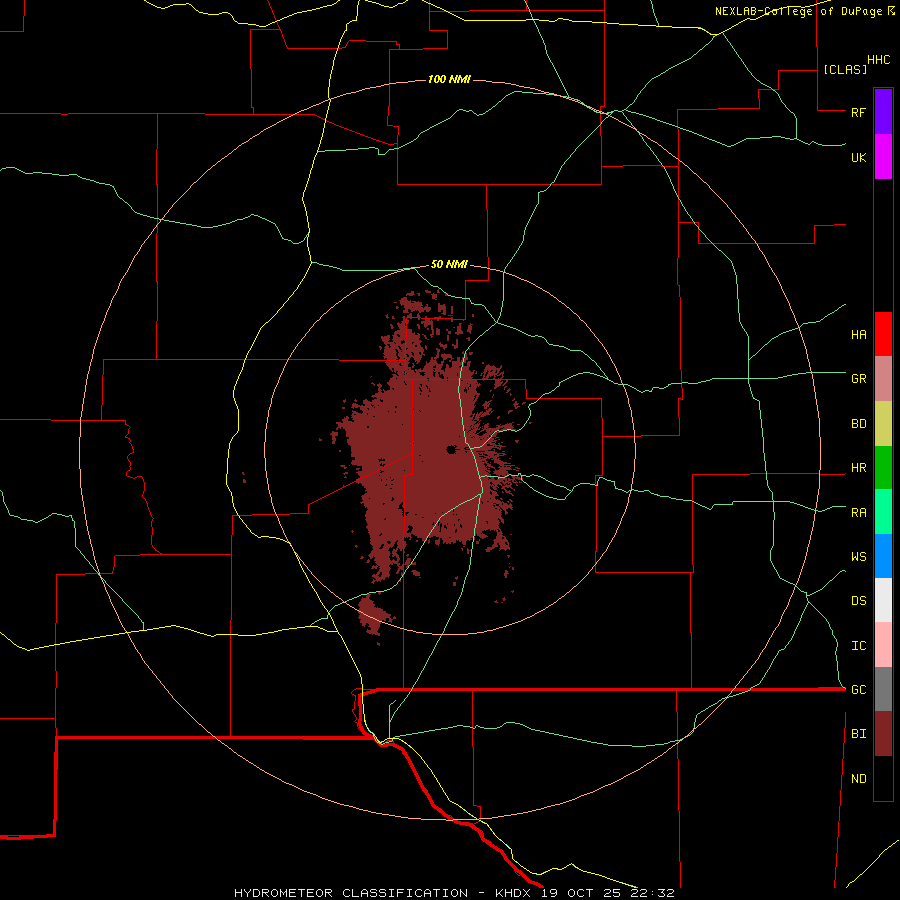900x900 pixels.
Task: Click the RA legend label
Action: click(858, 513)
